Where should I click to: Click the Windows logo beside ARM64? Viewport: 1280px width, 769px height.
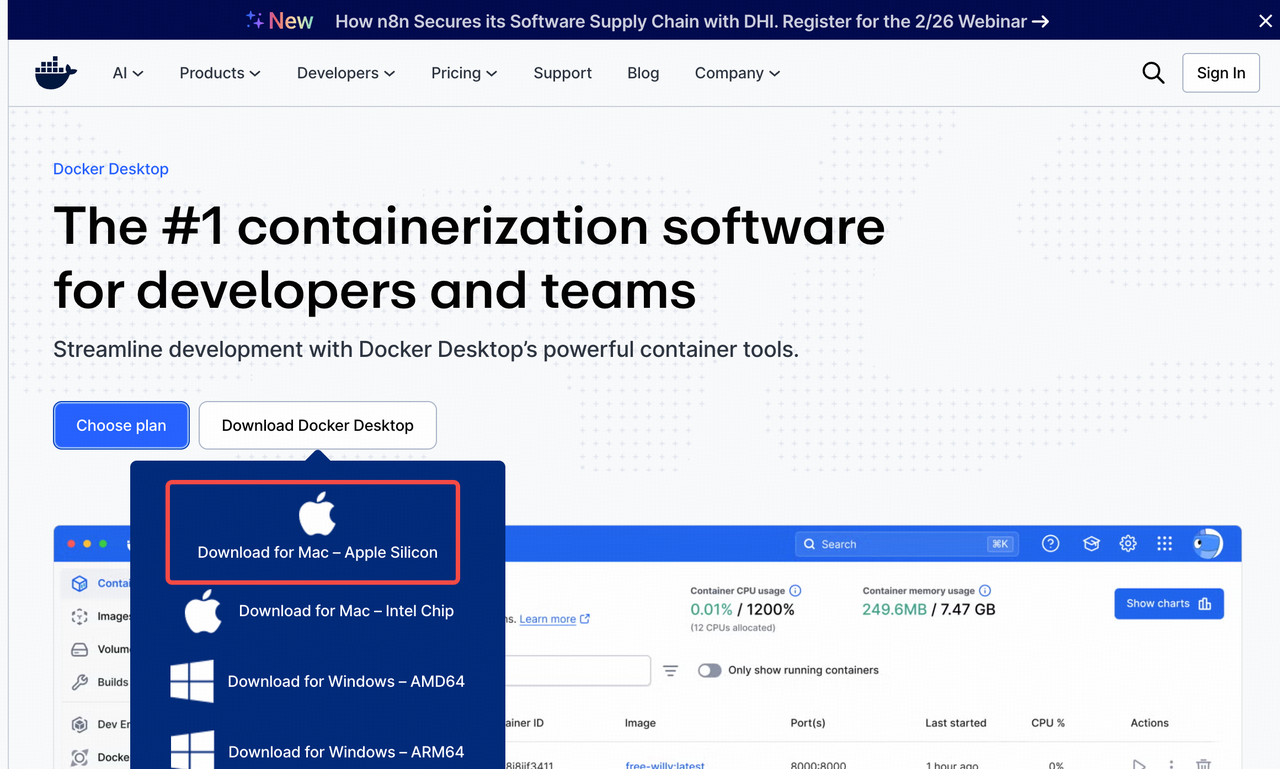[192, 751]
